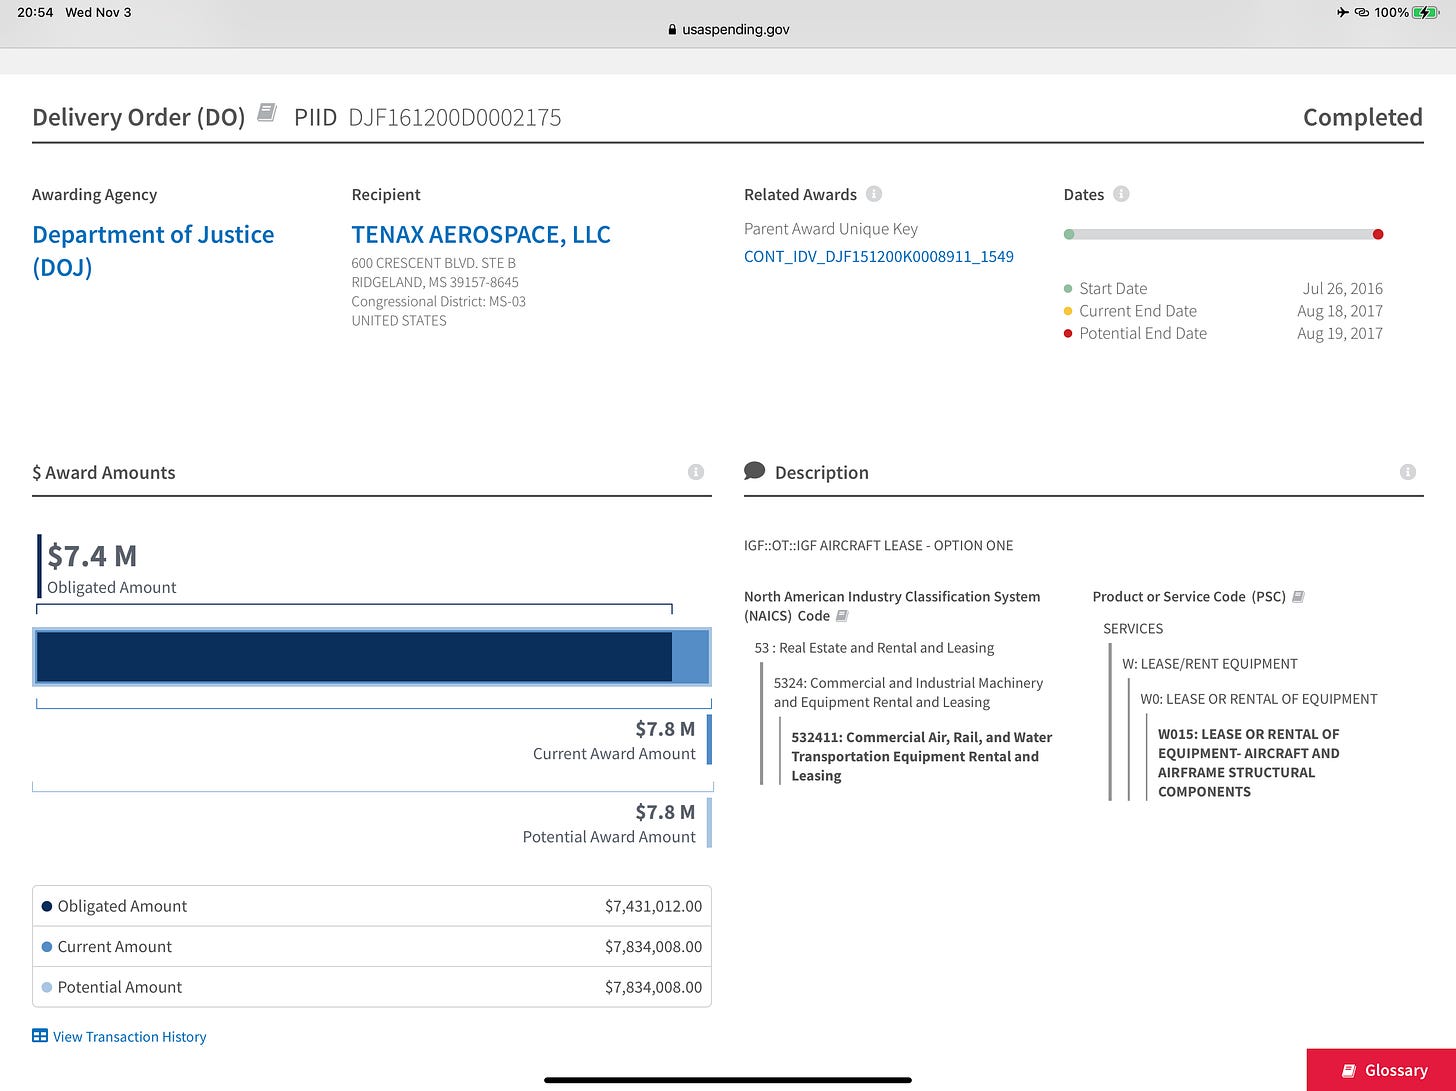Image resolution: width=1456 pixels, height=1091 pixels.
Task: Tap the usaspending.gov address bar
Action: [x=728, y=29]
